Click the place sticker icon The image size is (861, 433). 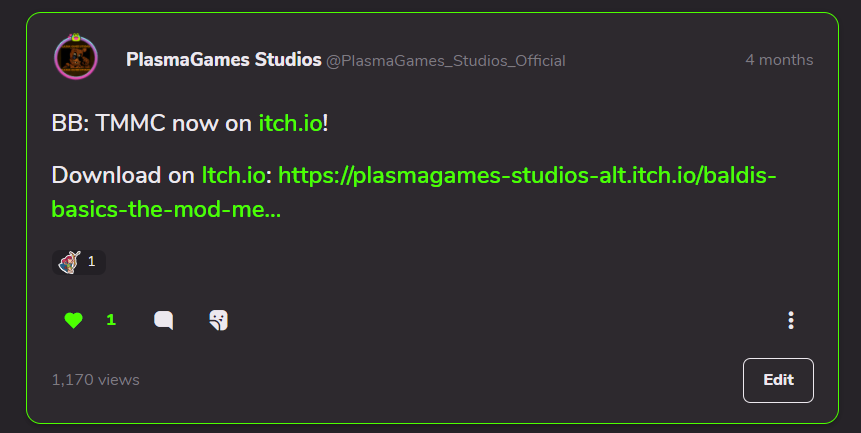[219, 320]
